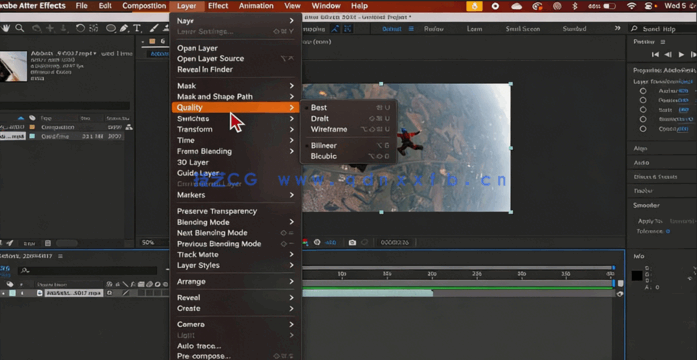Toggle Opacity stopwatch in Properties
The width and height of the screenshot is (697, 360).
[643, 129]
